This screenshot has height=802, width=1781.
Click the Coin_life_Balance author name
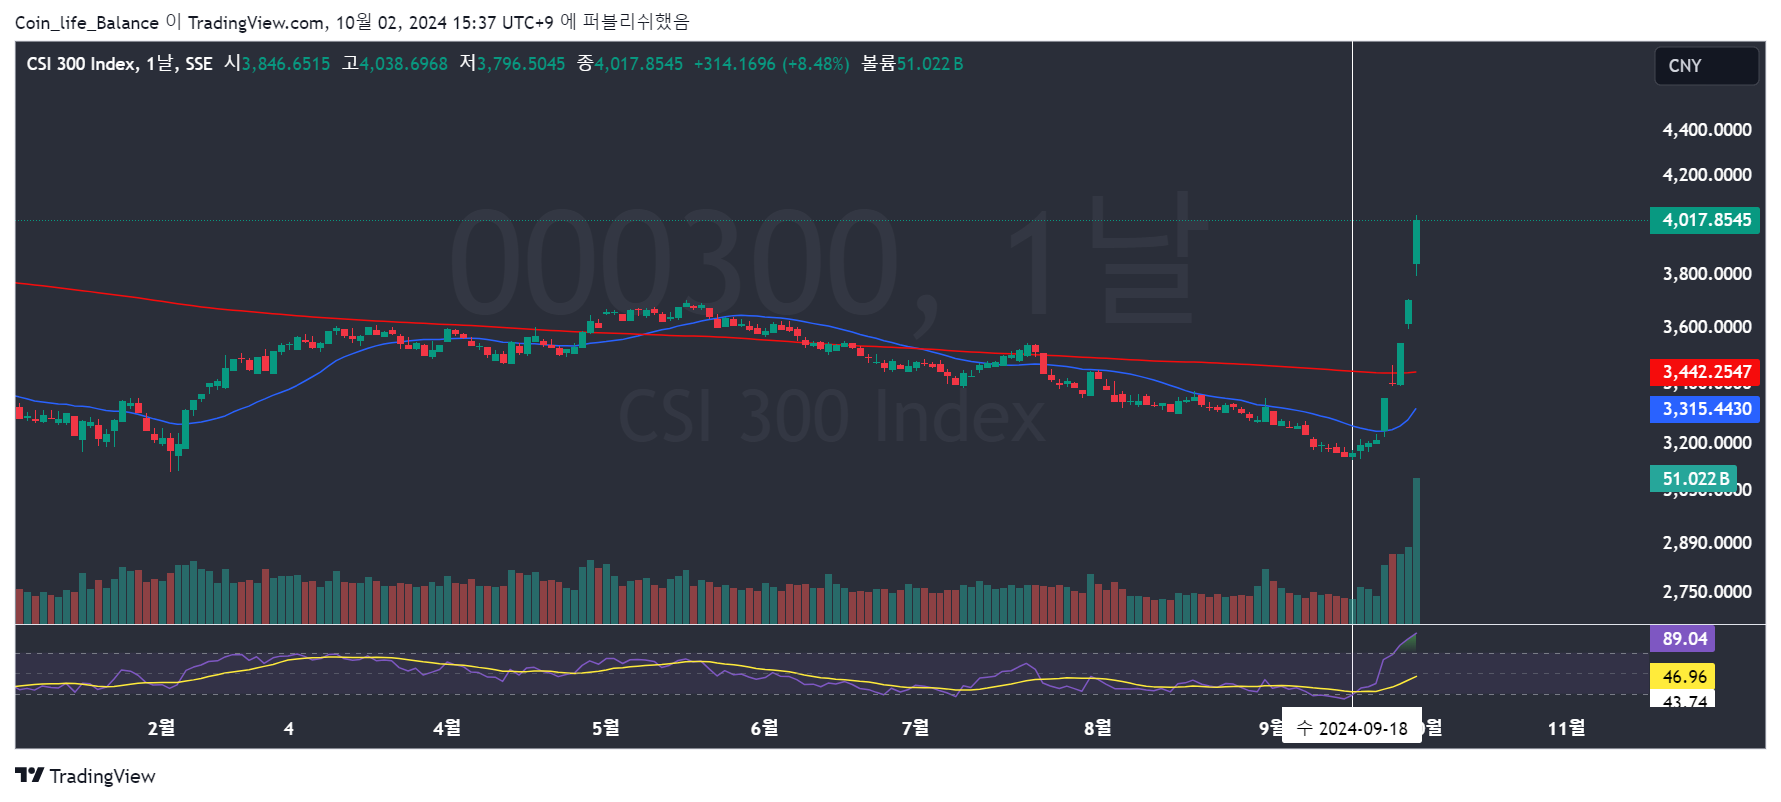(x=87, y=22)
